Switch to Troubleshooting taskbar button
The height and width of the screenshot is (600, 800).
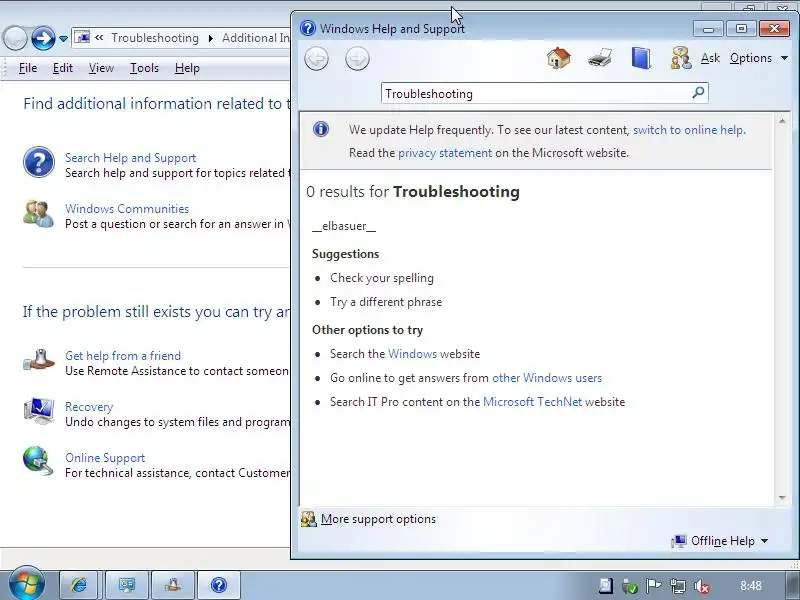[126, 585]
